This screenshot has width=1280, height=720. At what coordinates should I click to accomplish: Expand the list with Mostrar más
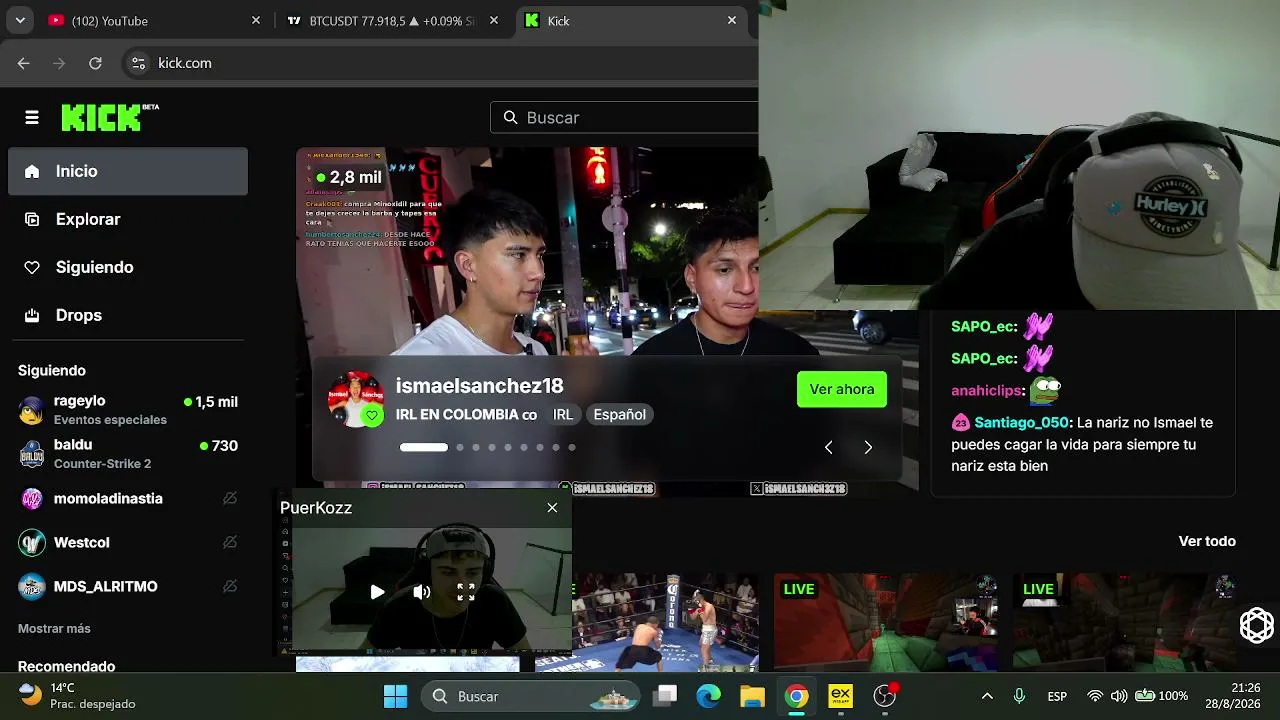click(54, 628)
